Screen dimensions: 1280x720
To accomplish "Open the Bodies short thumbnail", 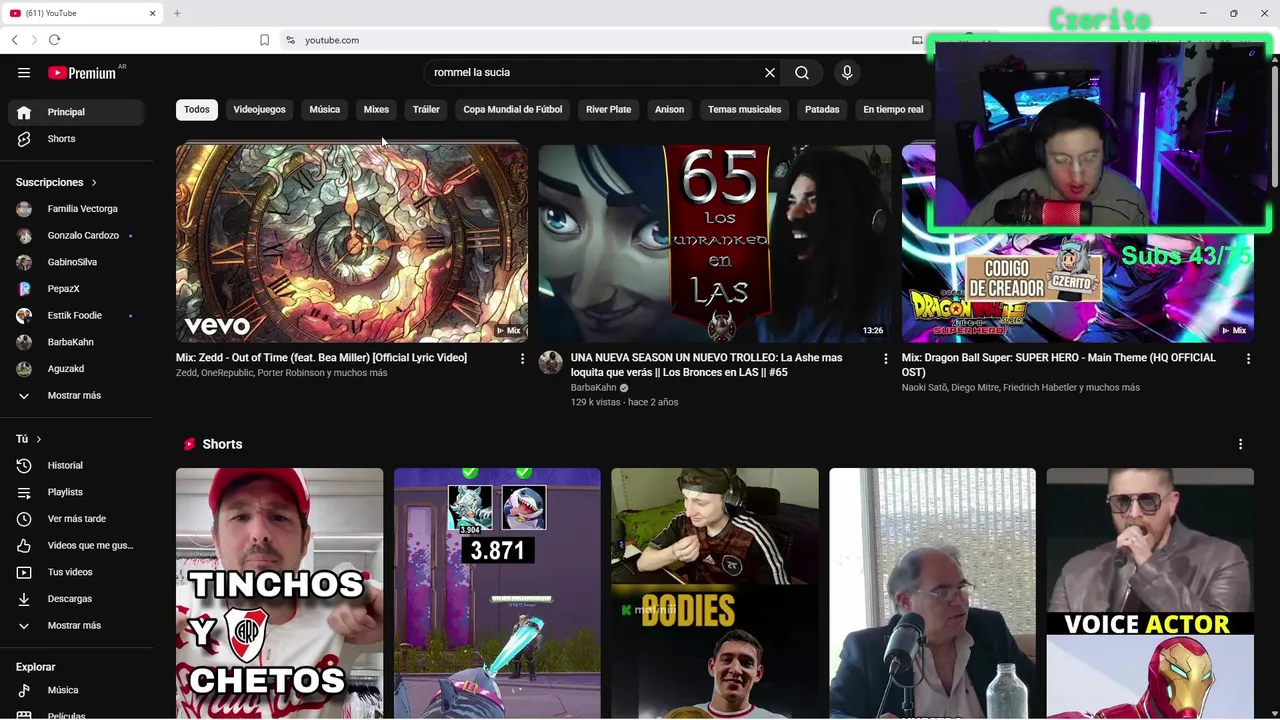I will 715,594.
